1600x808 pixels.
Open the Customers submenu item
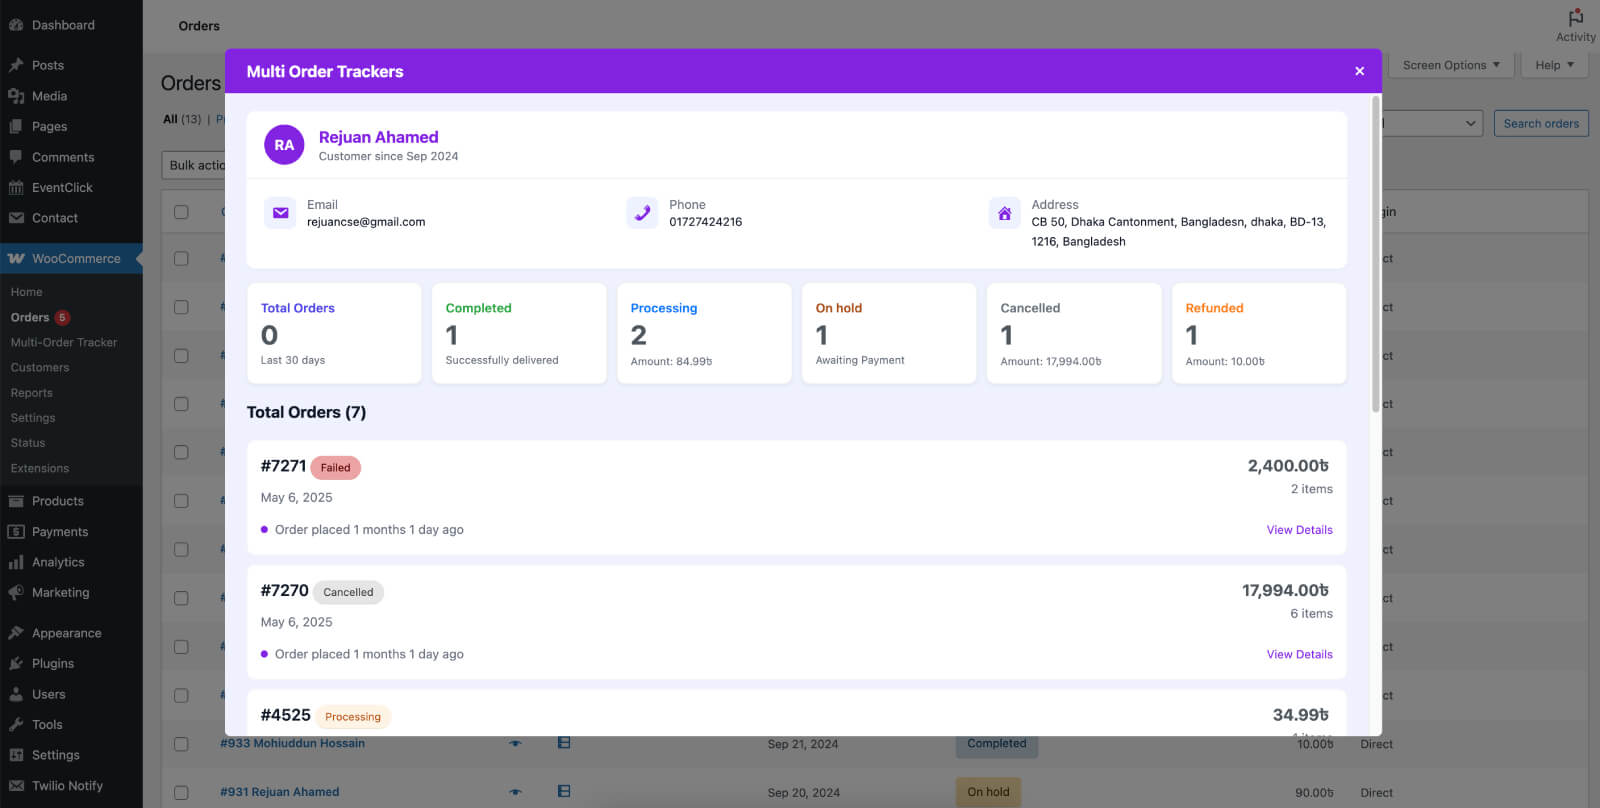coord(40,367)
